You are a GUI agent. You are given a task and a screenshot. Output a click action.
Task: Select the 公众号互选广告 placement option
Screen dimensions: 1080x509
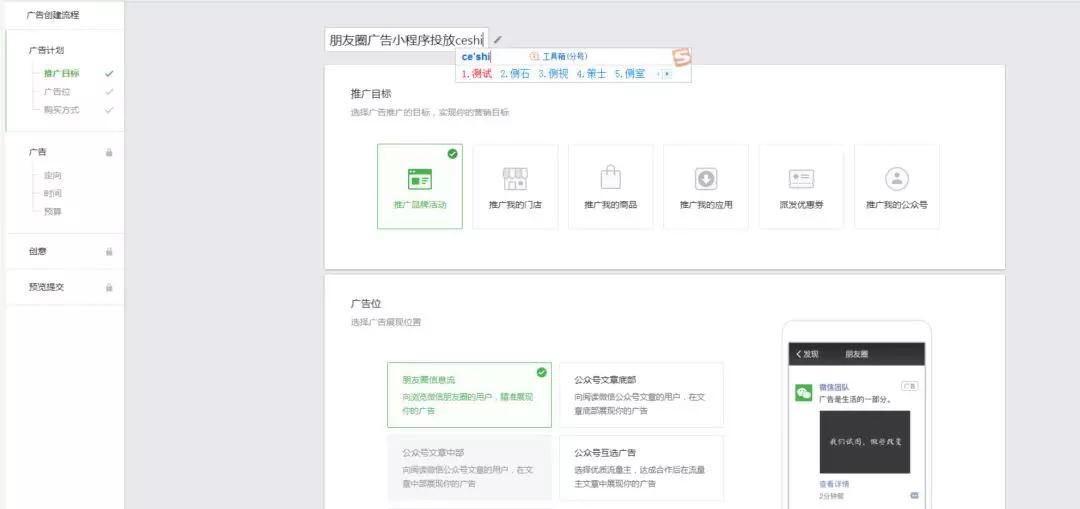(x=640, y=468)
